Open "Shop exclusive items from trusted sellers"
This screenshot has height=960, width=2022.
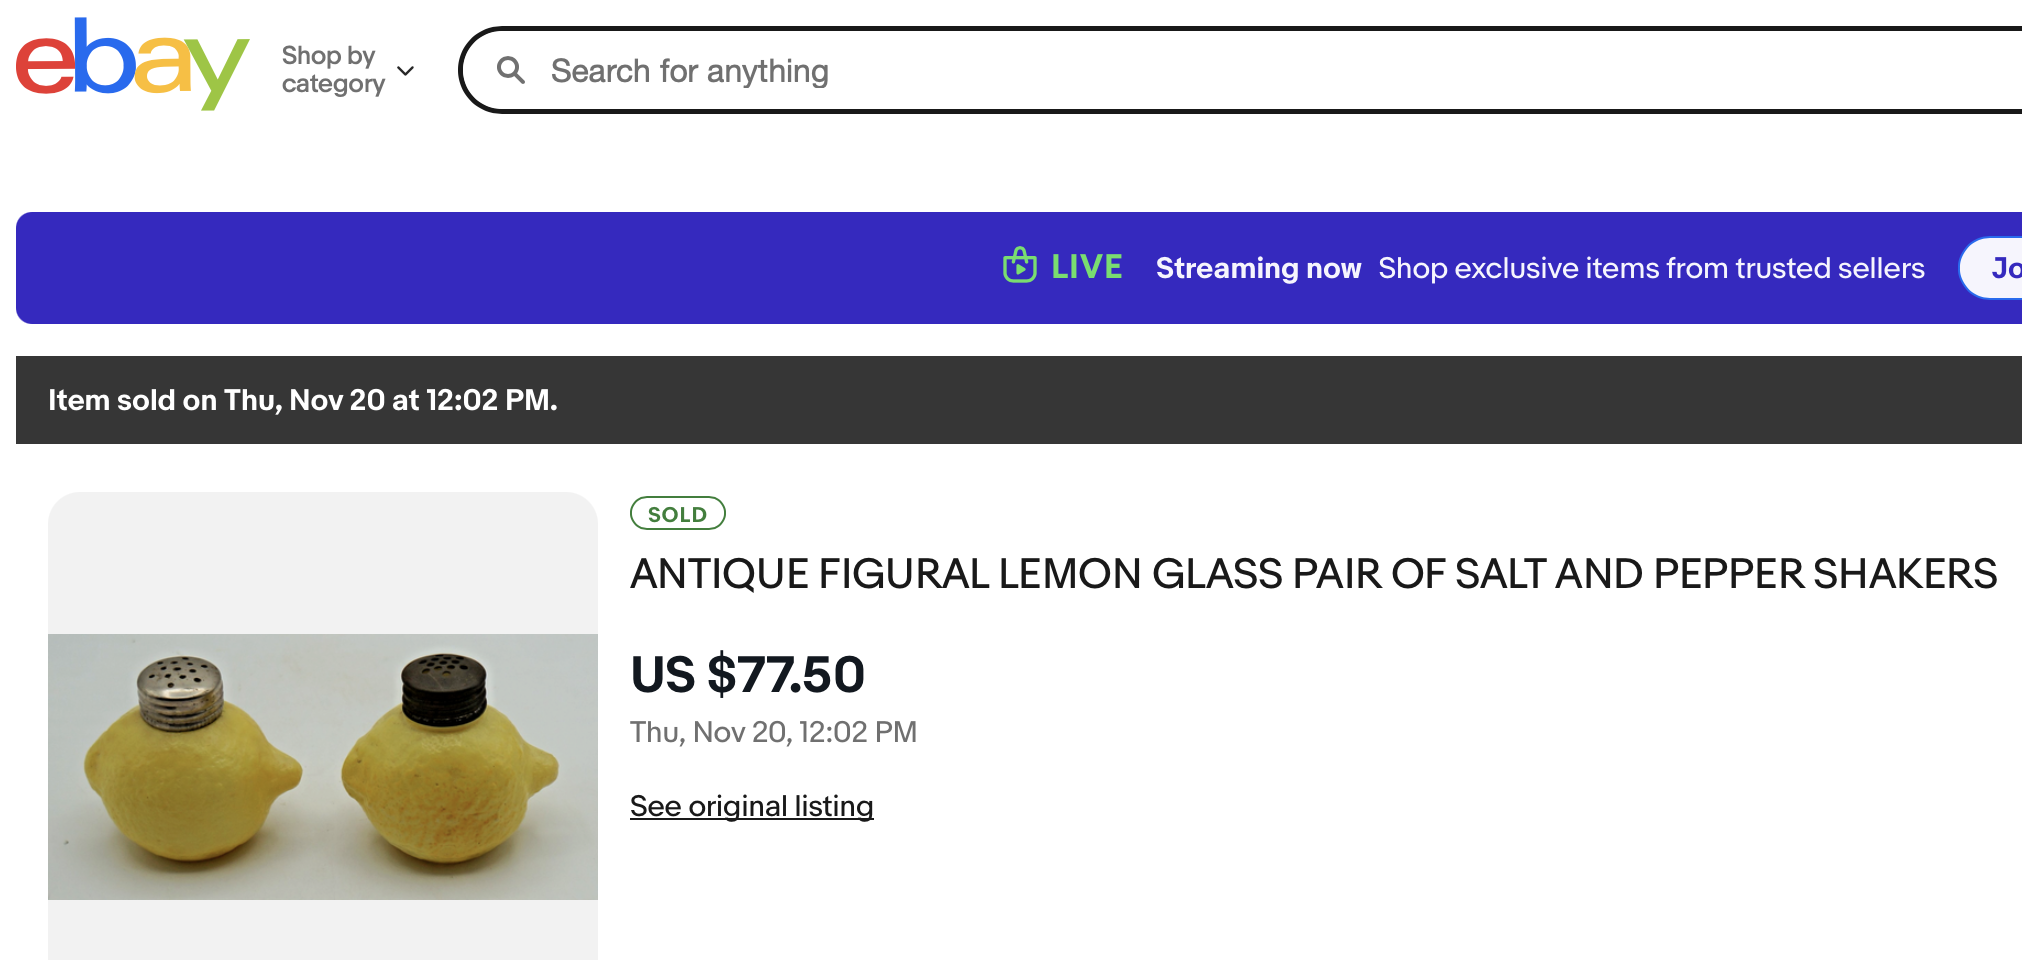(1651, 268)
